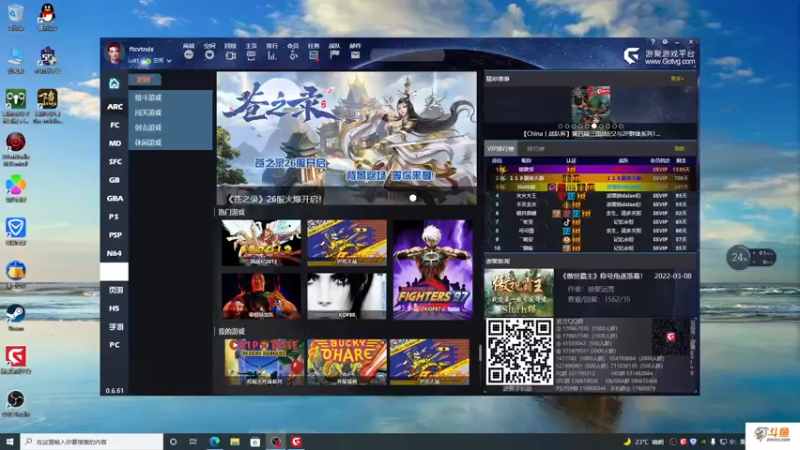Open the KOF98 game thumbnail
Screen dimensions: 800x450
(x=347, y=296)
